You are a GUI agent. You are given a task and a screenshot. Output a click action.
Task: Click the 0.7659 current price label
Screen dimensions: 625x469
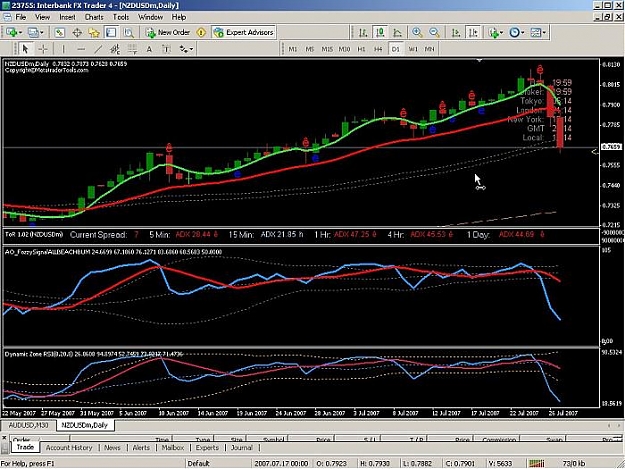609,147
